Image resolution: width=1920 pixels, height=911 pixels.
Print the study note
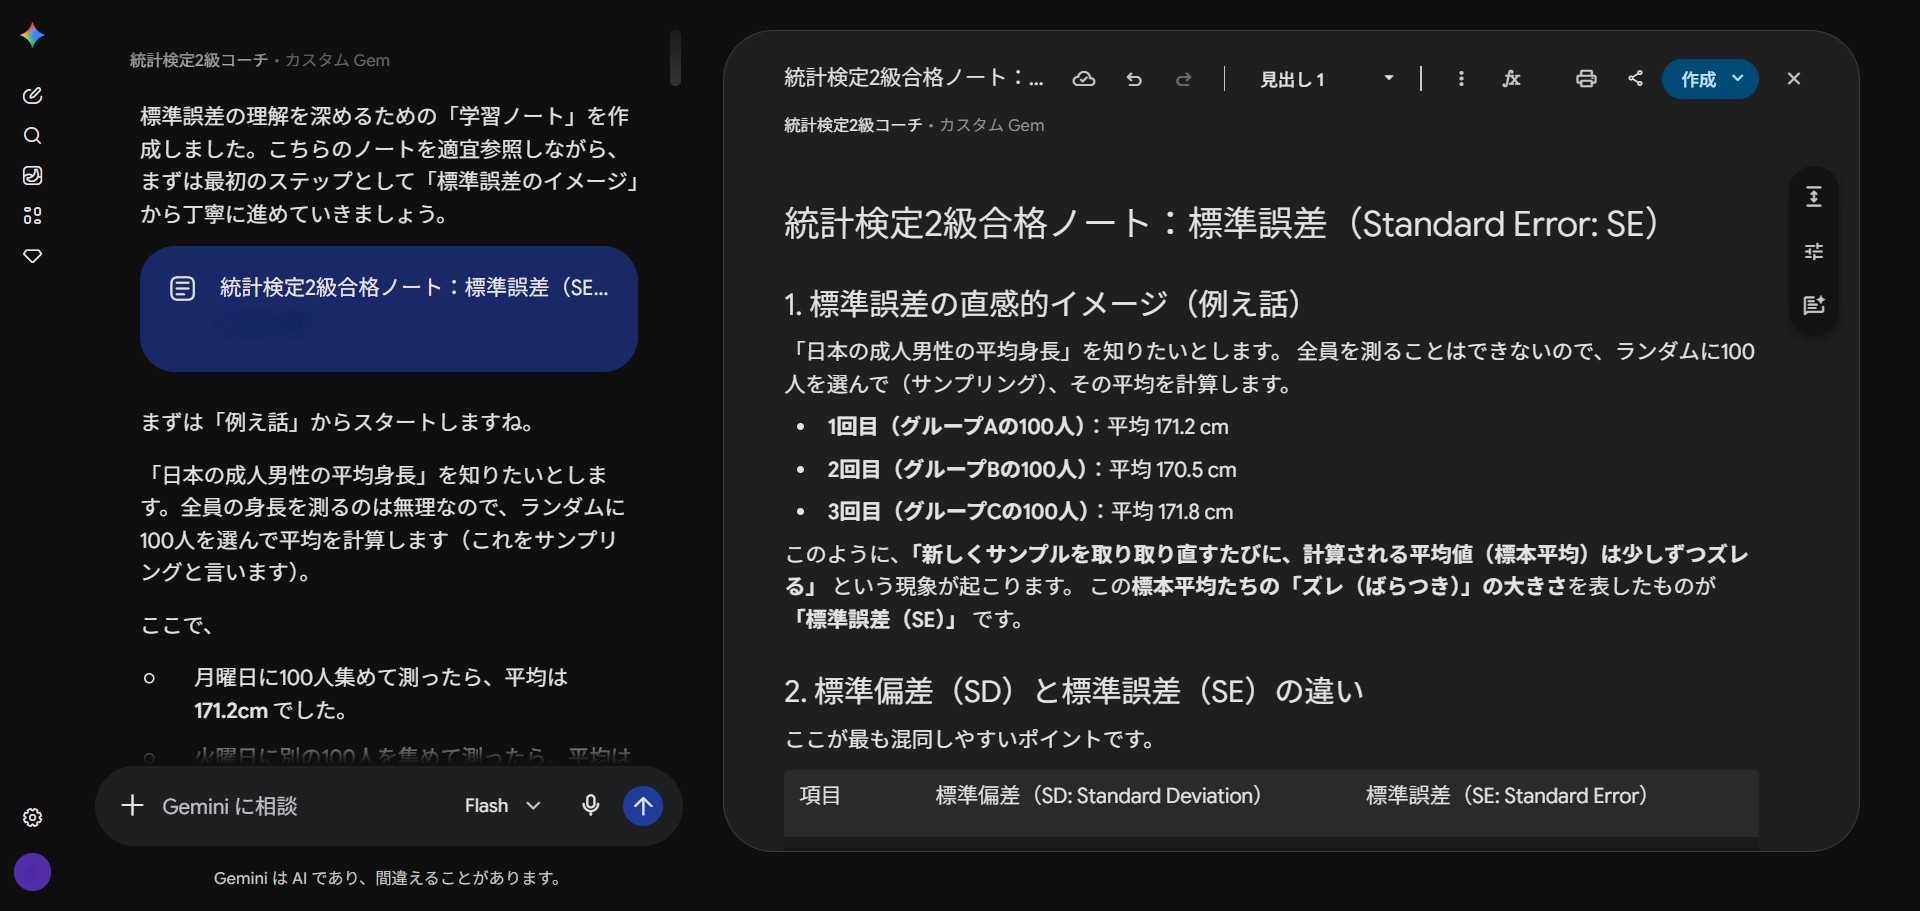point(1586,79)
